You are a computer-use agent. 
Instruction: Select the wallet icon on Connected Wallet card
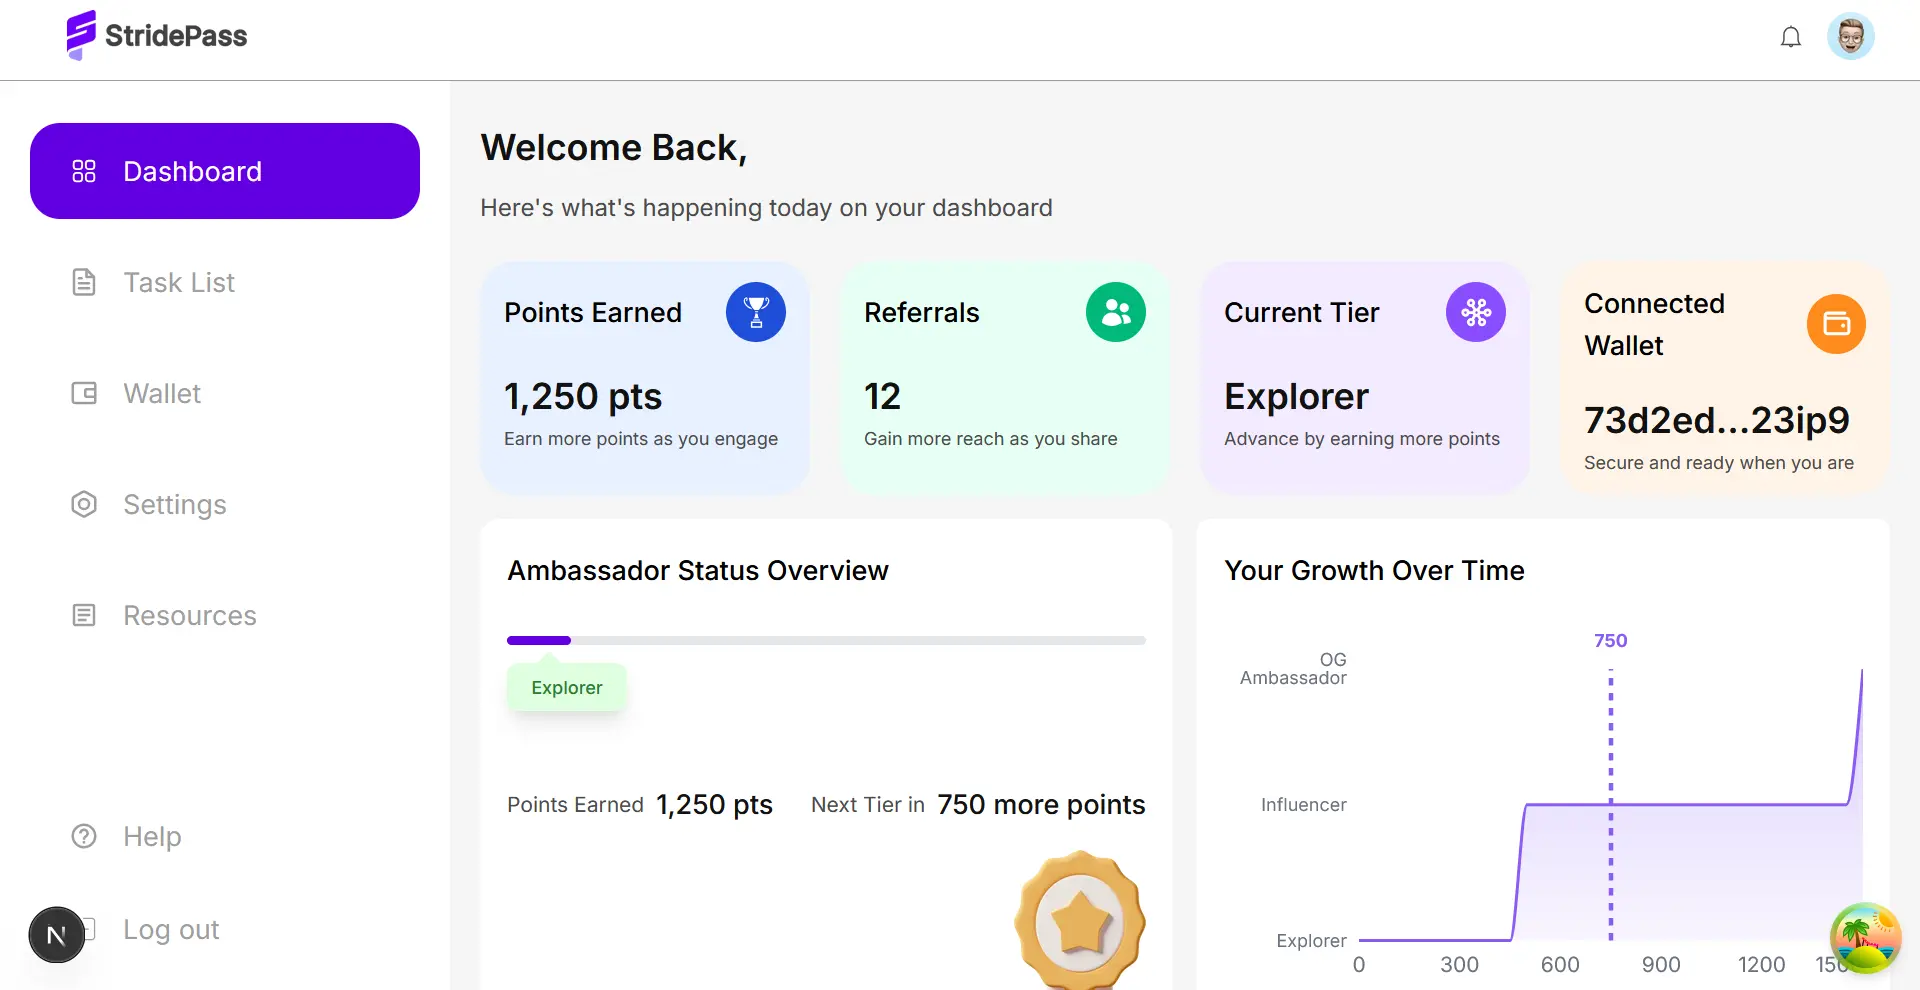[x=1836, y=323]
